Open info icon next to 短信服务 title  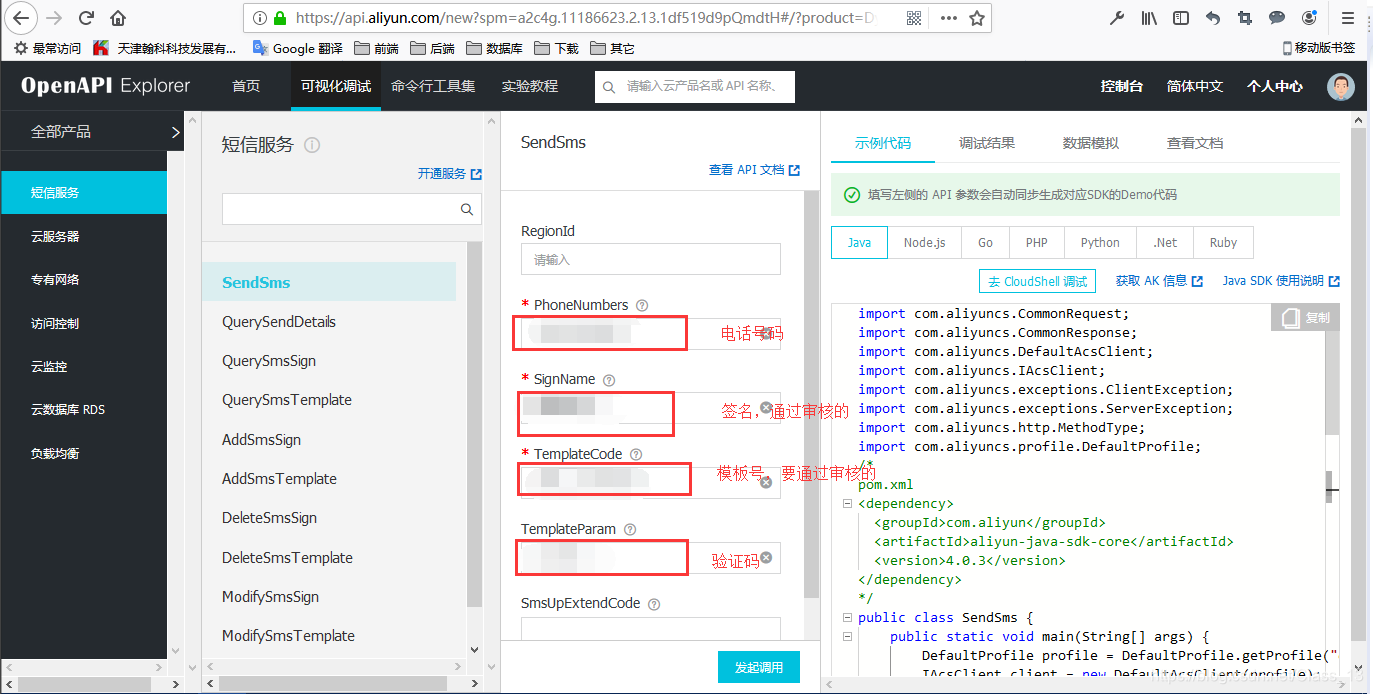pyautogui.click(x=312, y=145)
